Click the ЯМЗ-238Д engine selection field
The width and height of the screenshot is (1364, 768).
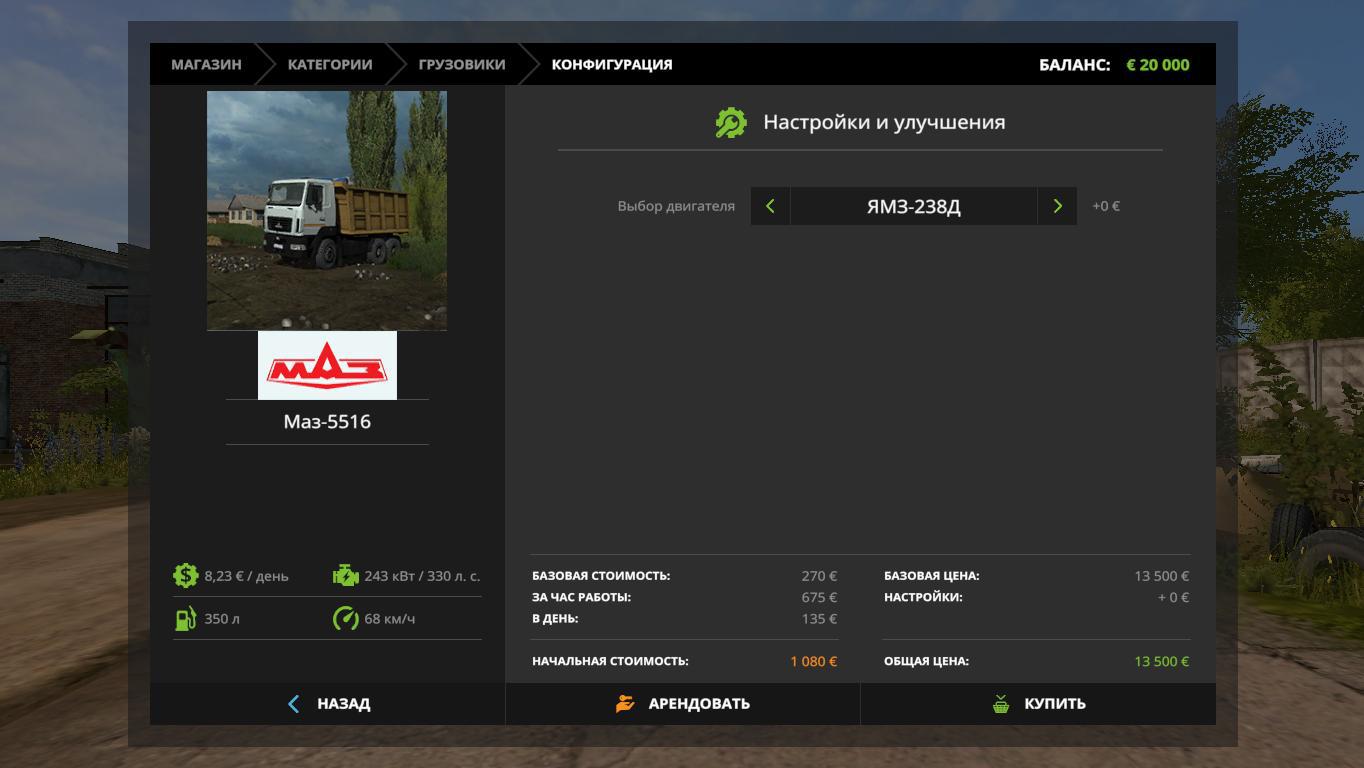(x=913, y=206)
